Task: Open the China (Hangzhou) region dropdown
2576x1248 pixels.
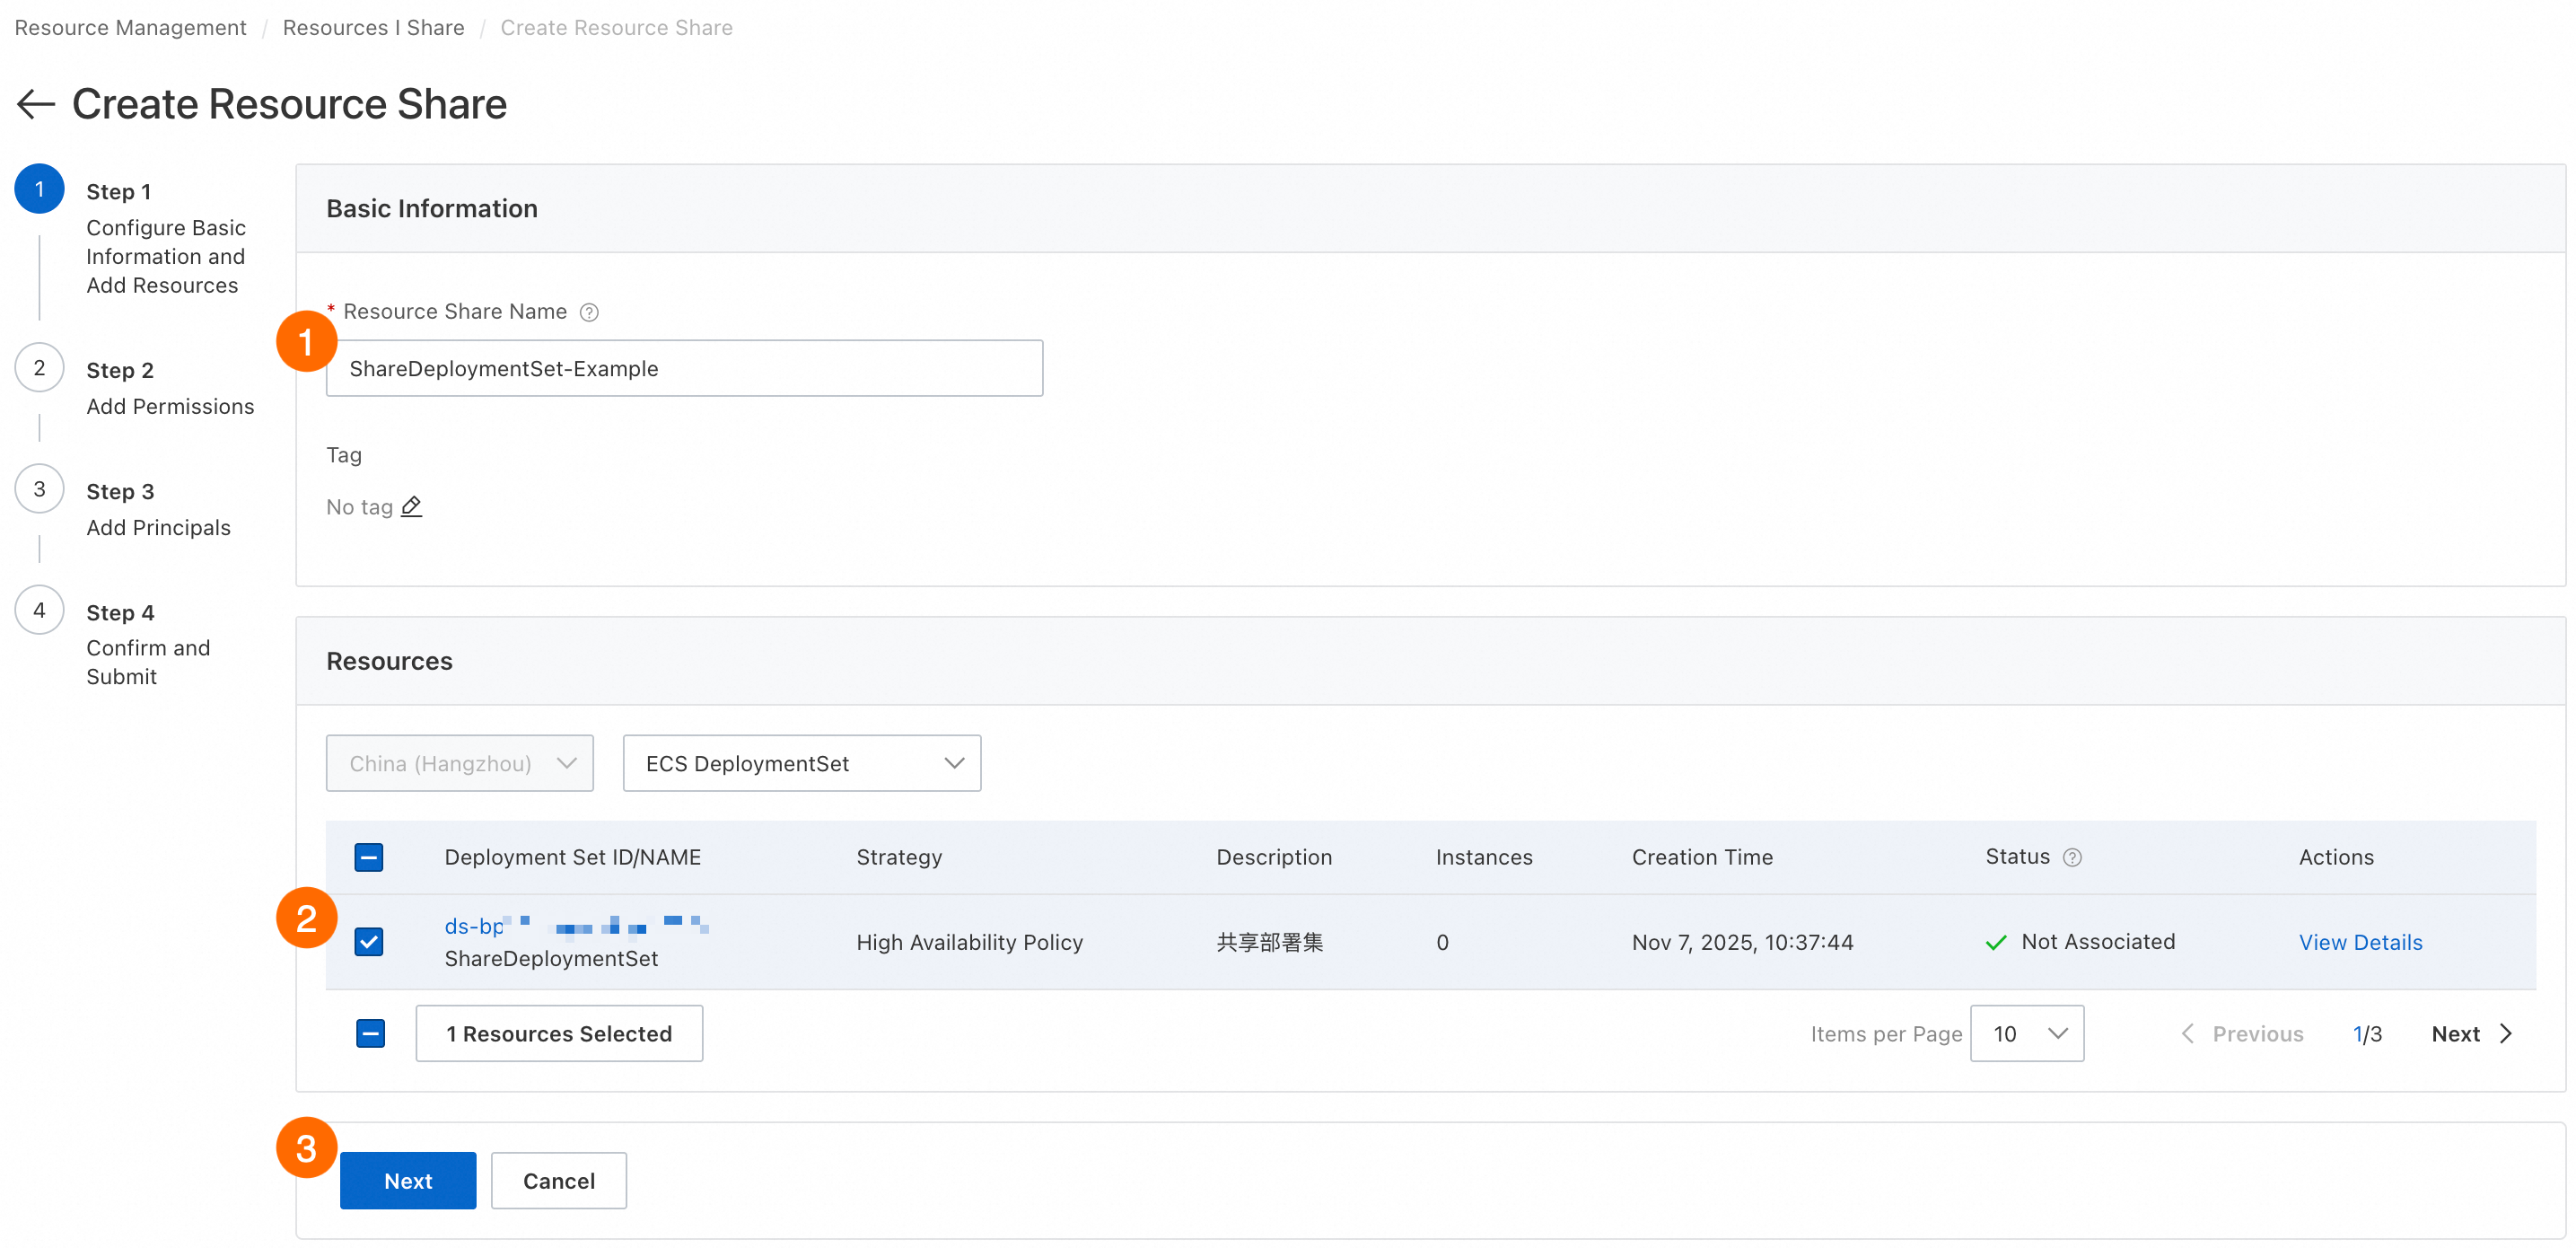Action: pos(459,763)
